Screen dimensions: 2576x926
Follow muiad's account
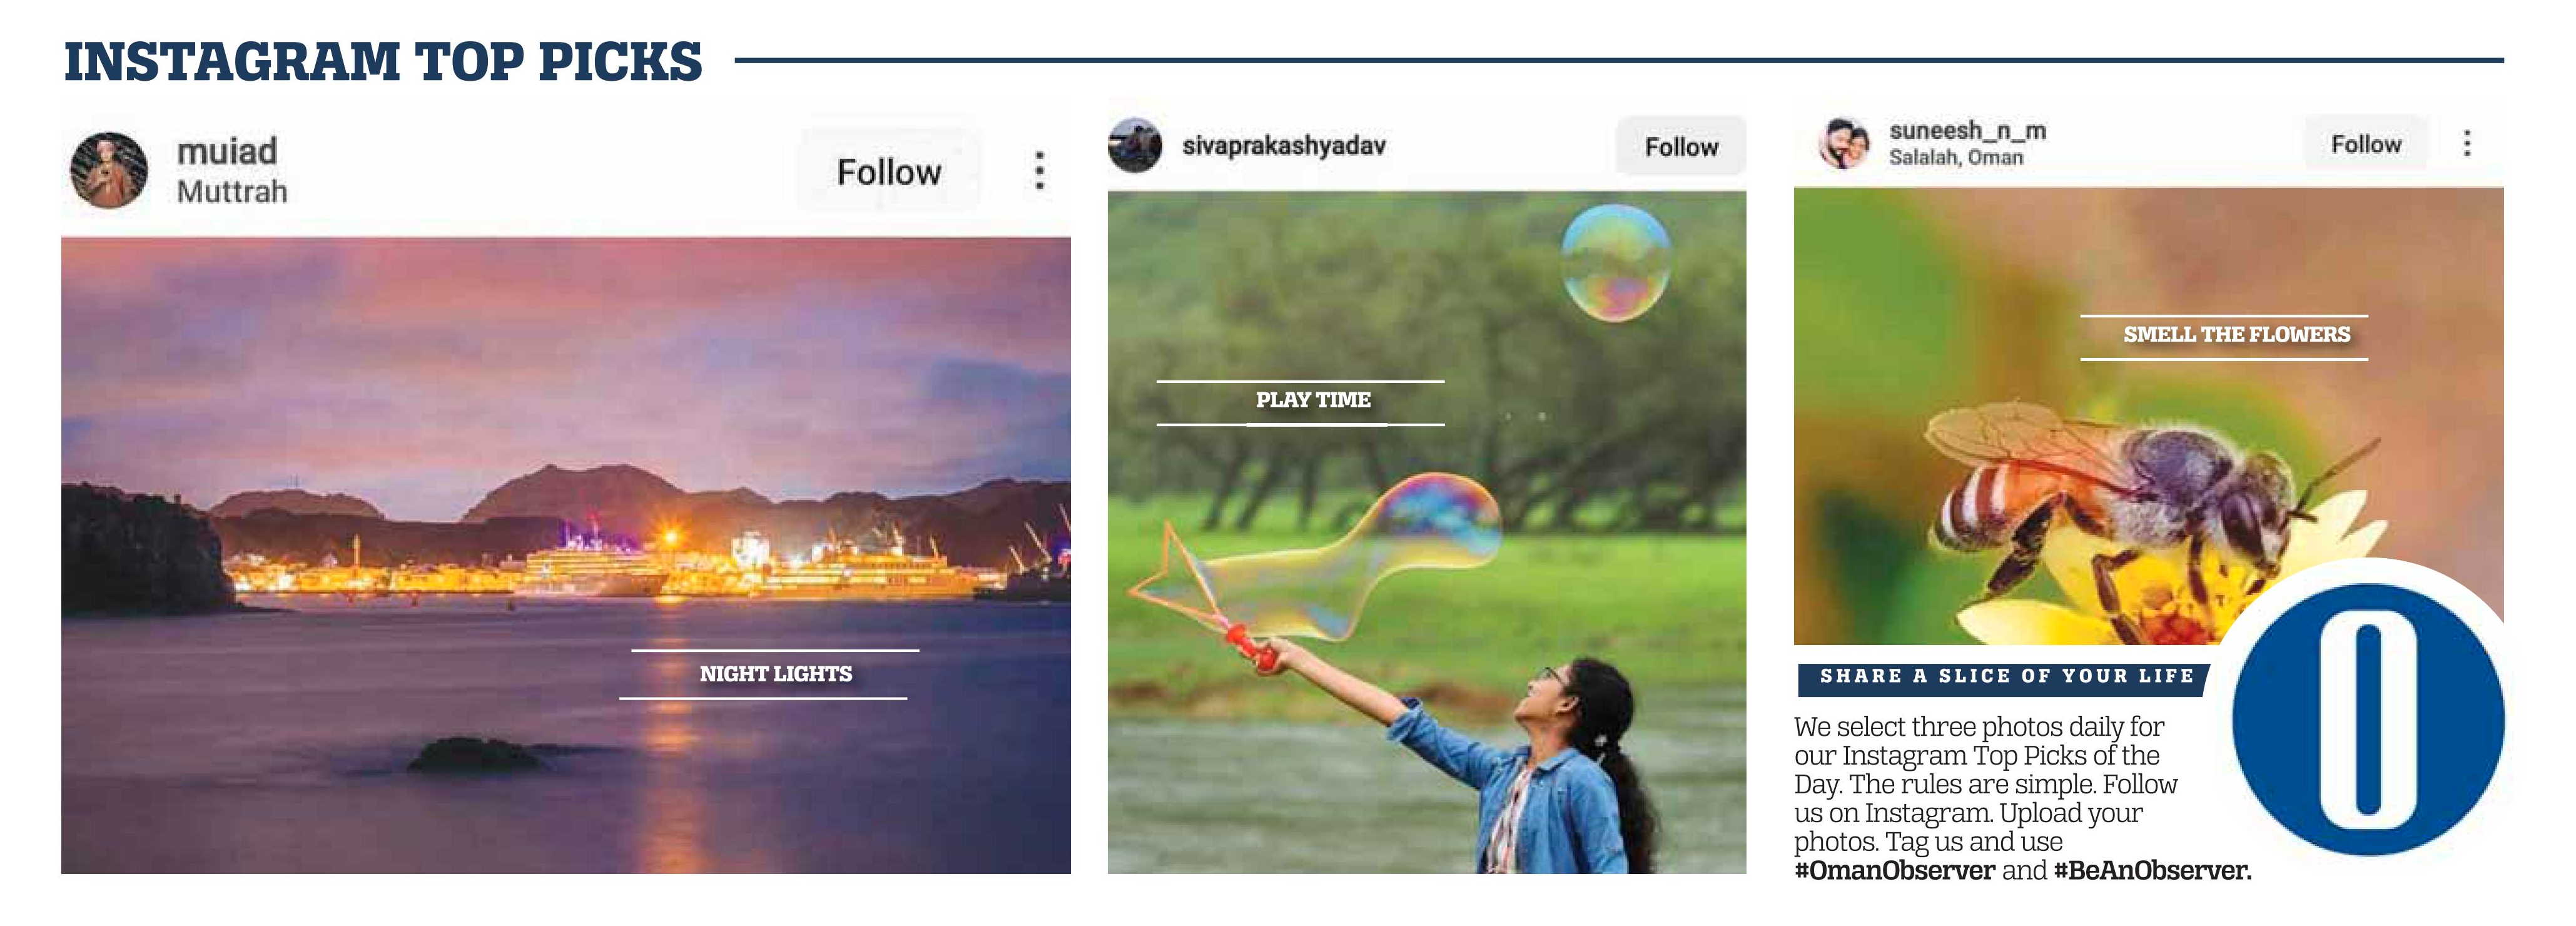tap(888, 172)
